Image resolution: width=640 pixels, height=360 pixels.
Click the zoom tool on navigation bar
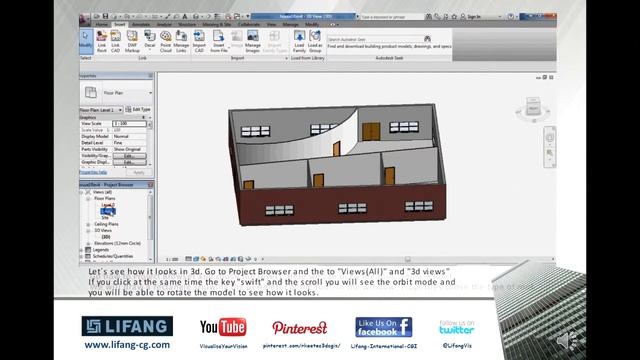coord(550,153)
